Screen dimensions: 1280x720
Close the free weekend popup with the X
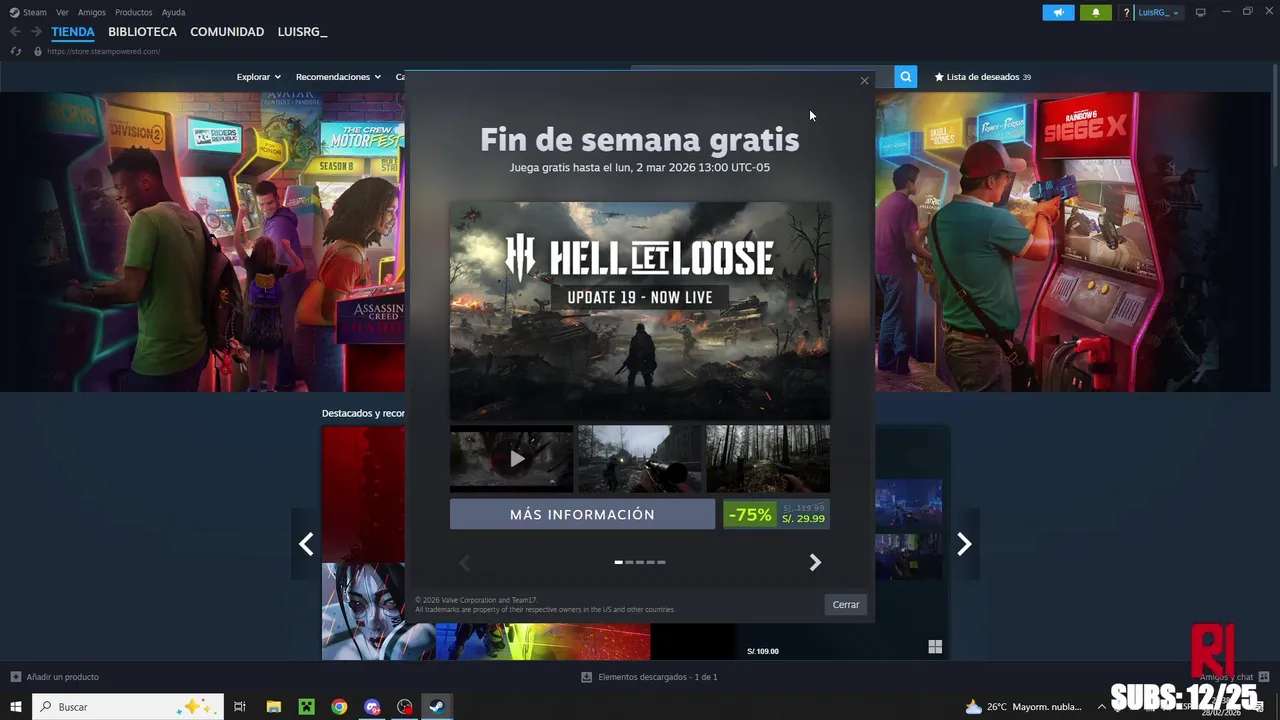pos(864,81)
